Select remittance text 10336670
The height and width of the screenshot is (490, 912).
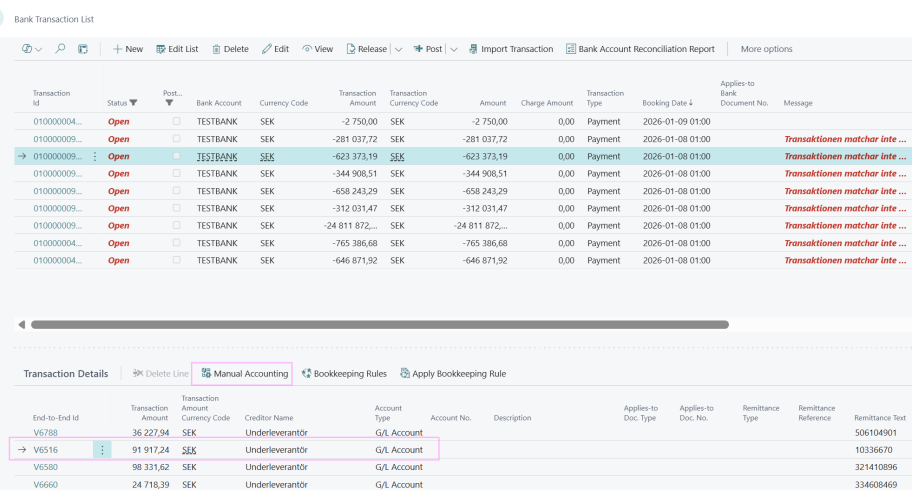874,450
